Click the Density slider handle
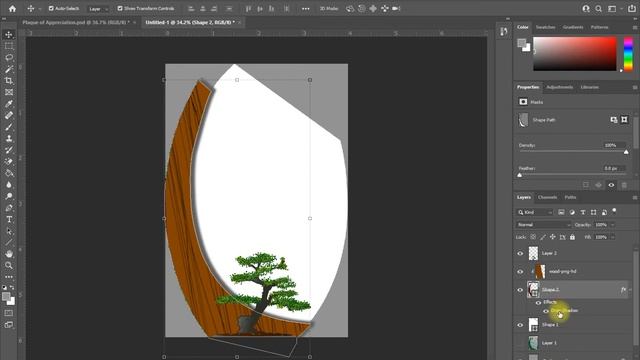Screen dimensions: 640x360 626,152
